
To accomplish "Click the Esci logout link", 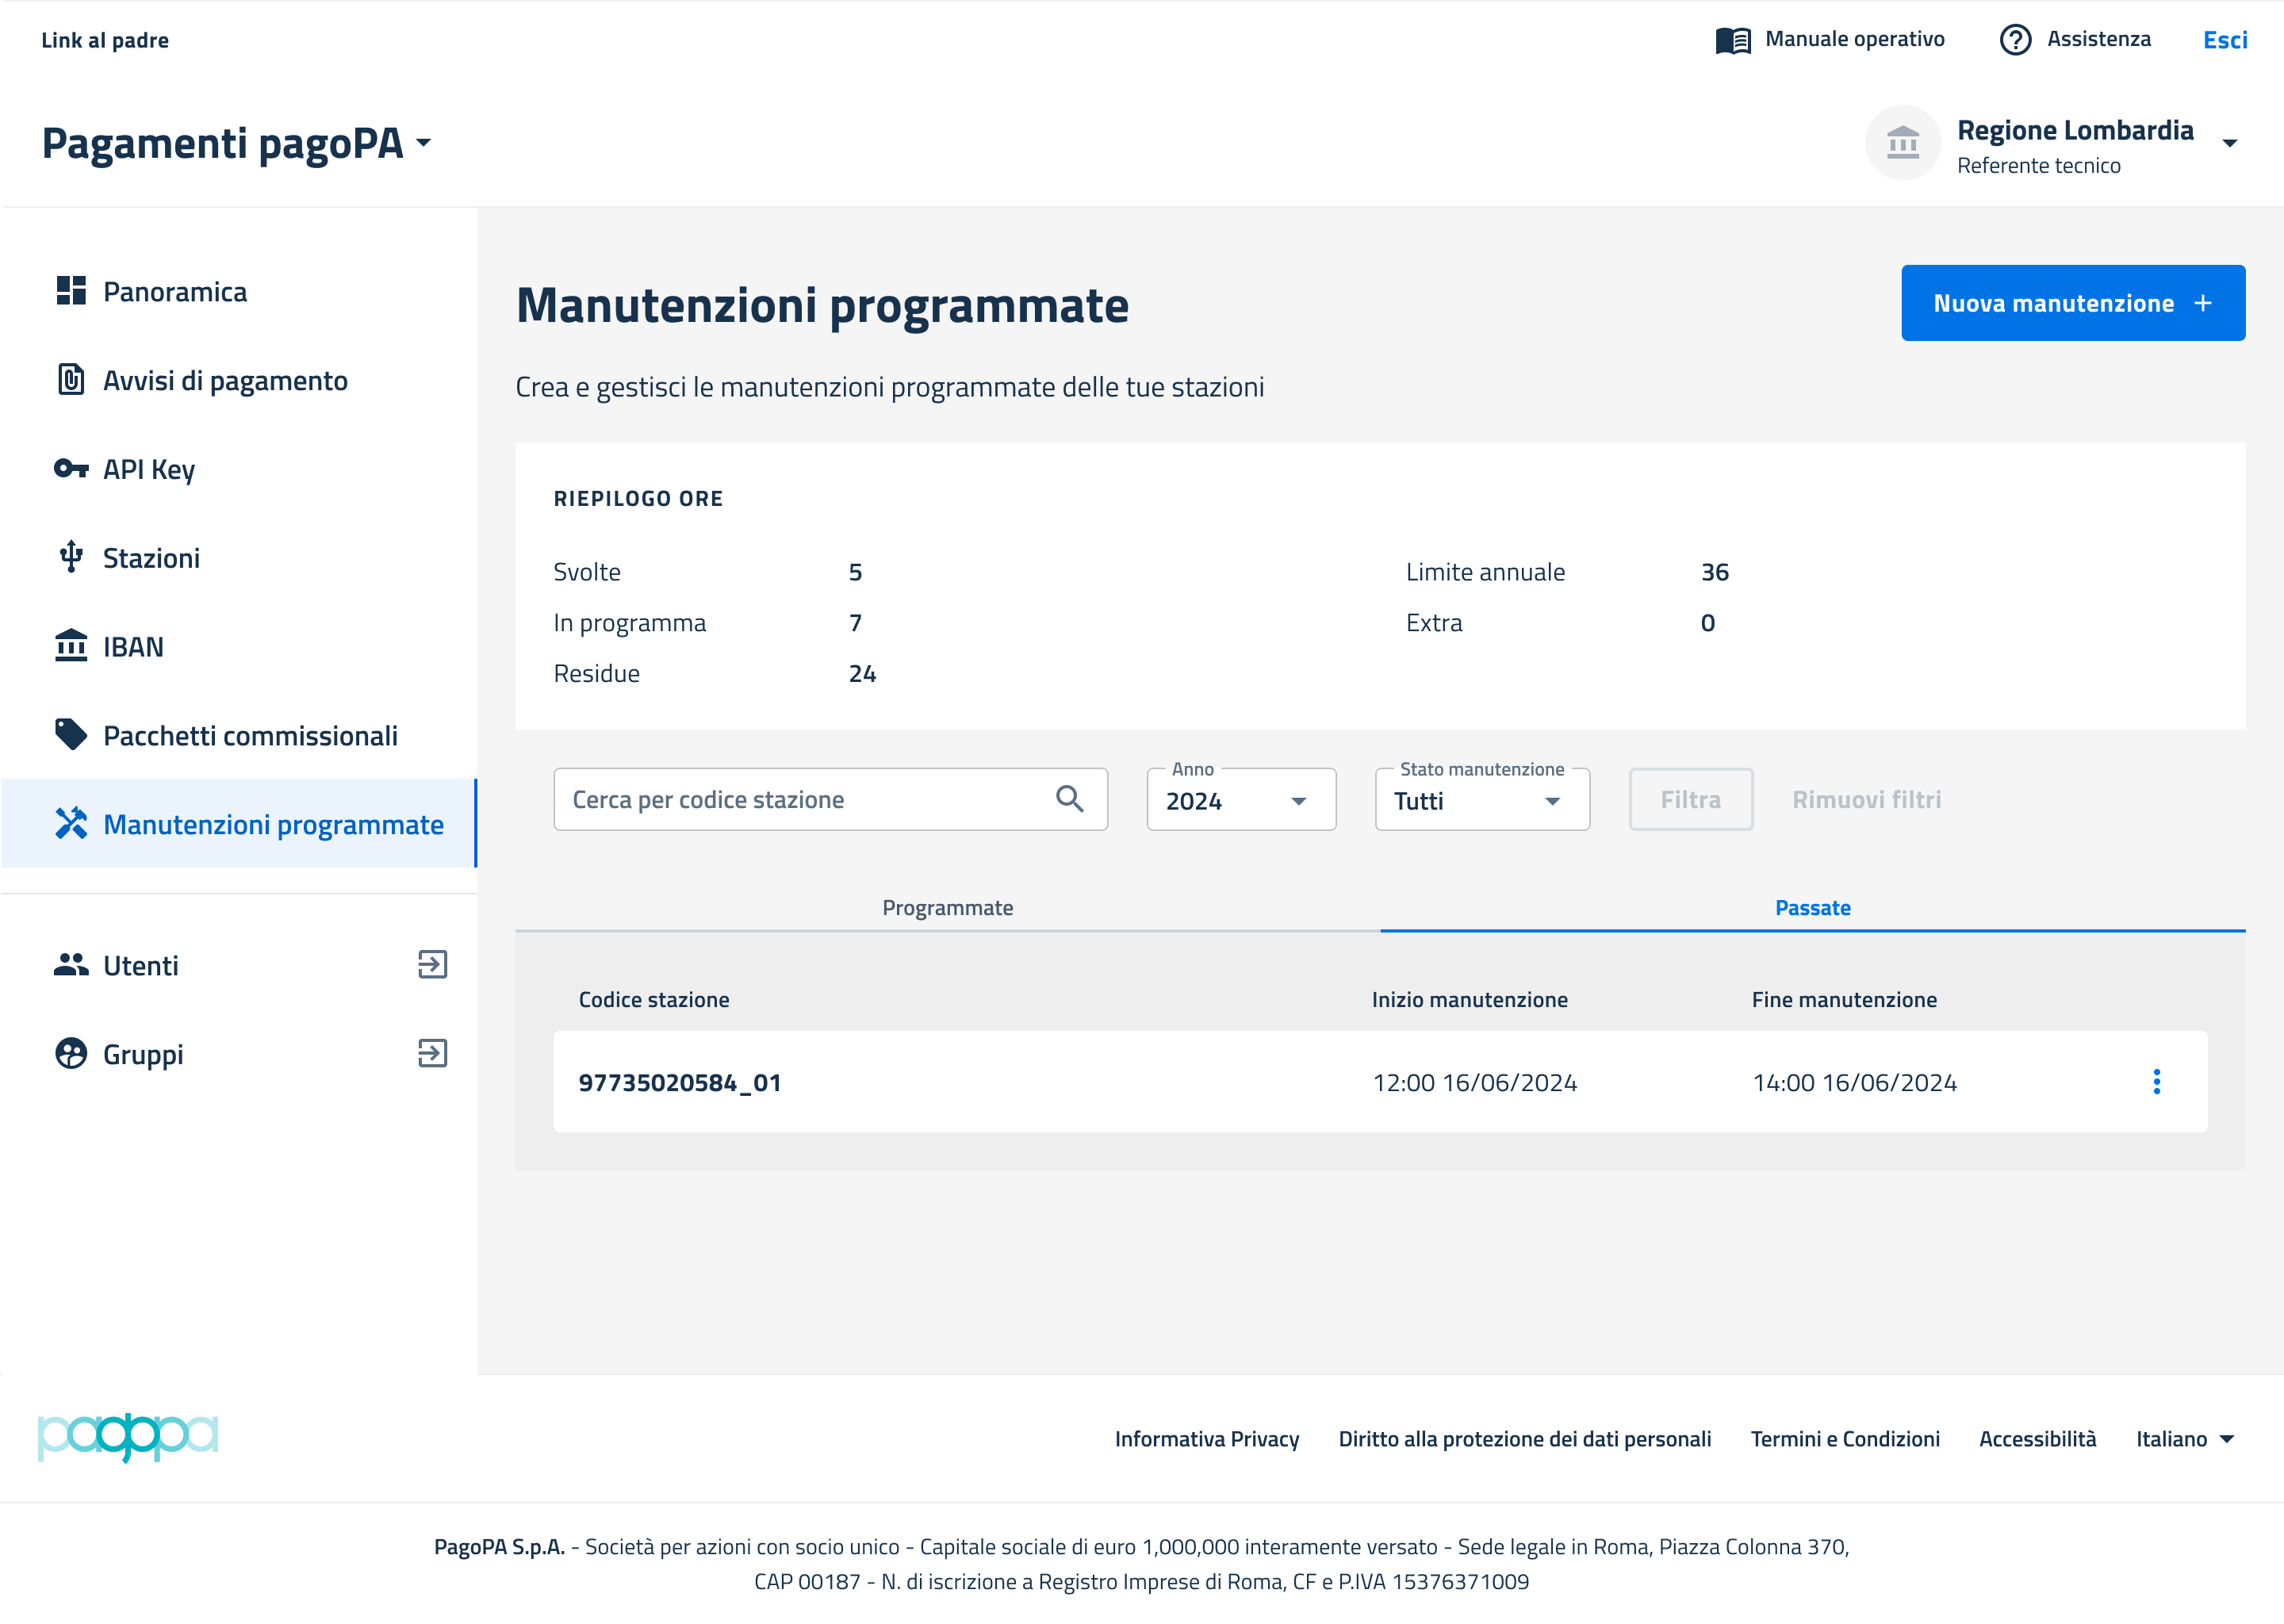I will pyautogui.click(x=2224, y=40).
